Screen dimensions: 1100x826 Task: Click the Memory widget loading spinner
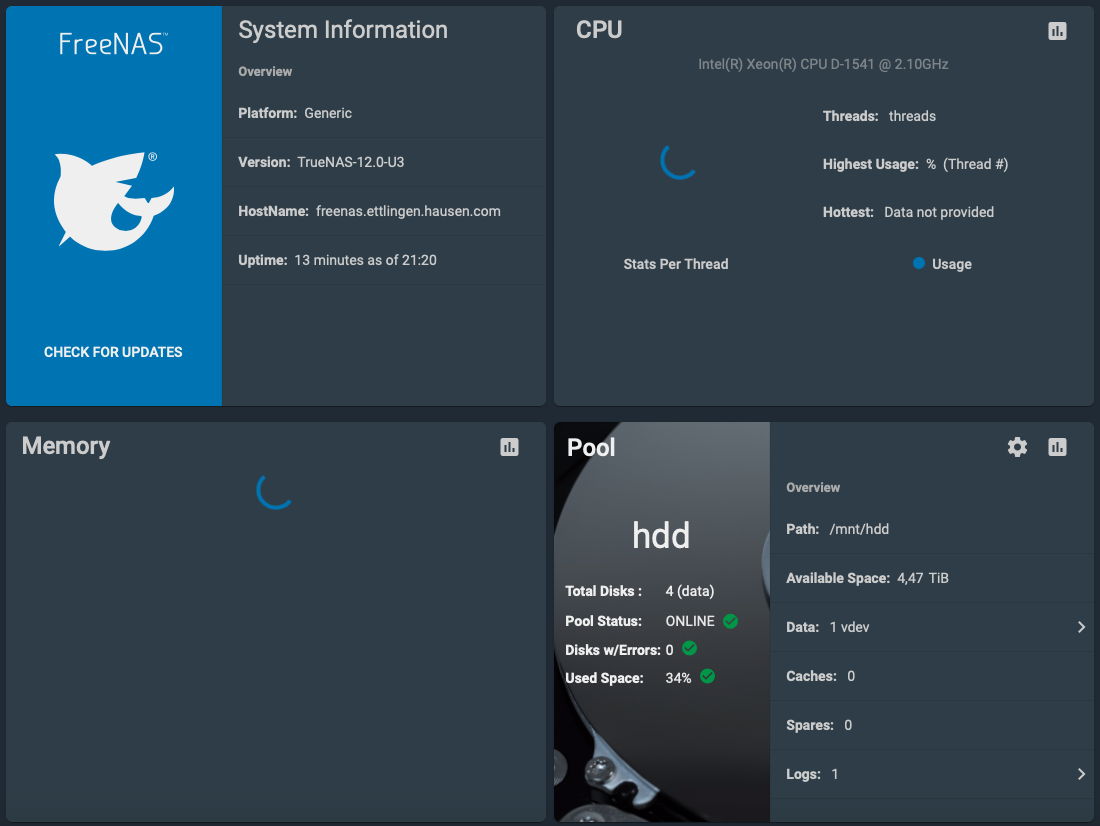275,489
